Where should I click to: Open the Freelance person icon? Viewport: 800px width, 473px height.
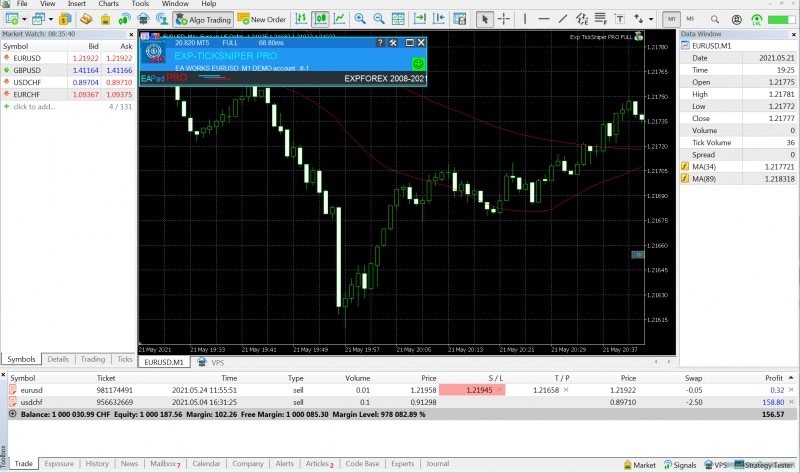click(x=162, y=19)
